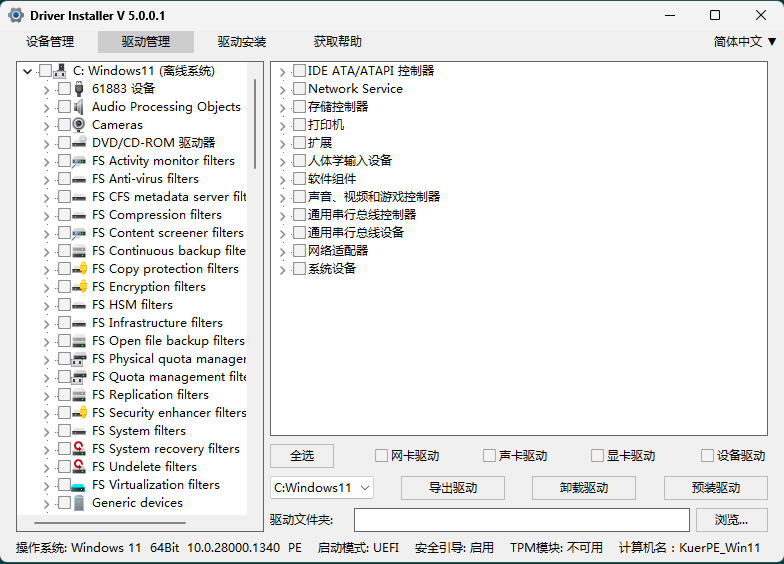Click the left tree horizontal scrollbar
784x564 pixels.
tap(110, 522)
